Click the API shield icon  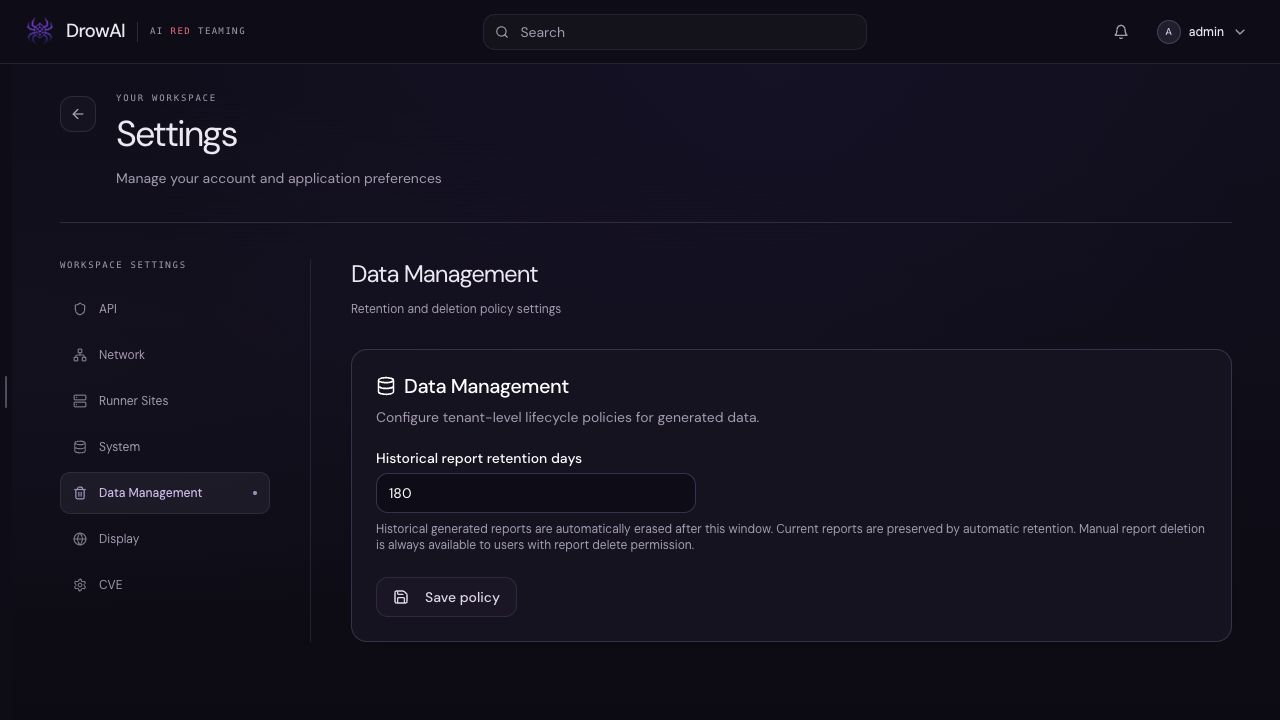click(x=80, y=309)
